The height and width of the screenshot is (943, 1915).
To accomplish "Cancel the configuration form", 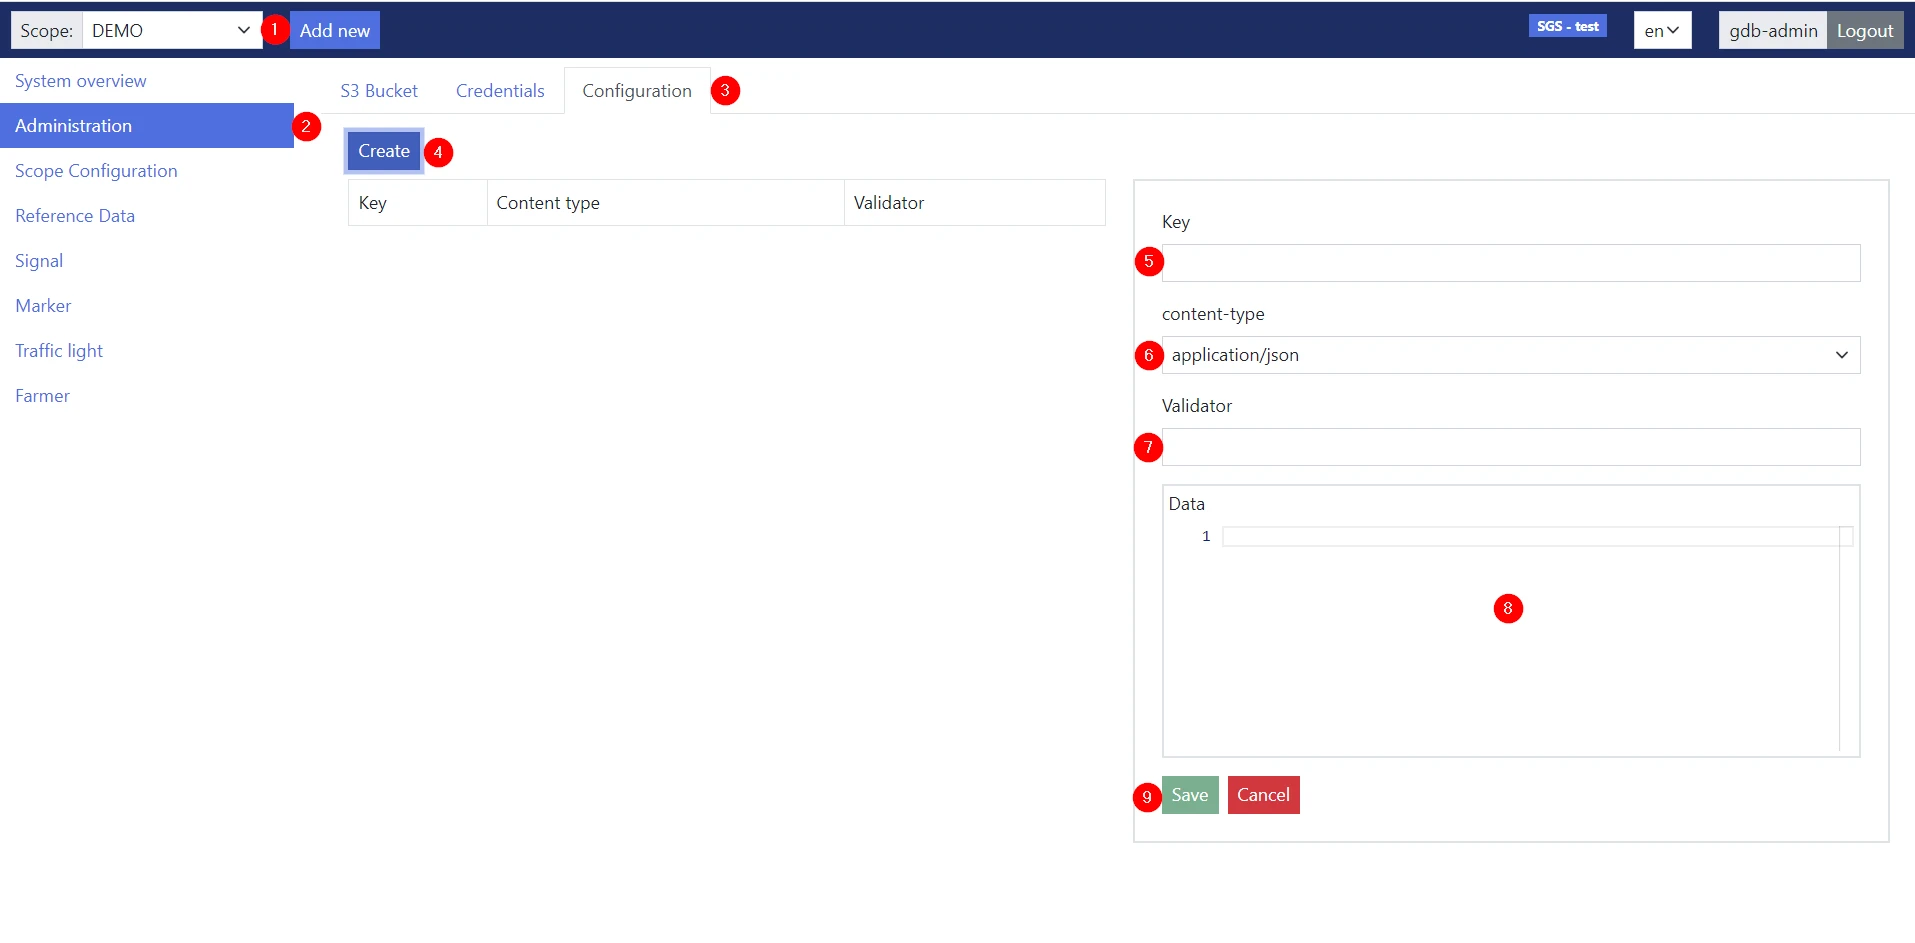I will (1263, 795).
